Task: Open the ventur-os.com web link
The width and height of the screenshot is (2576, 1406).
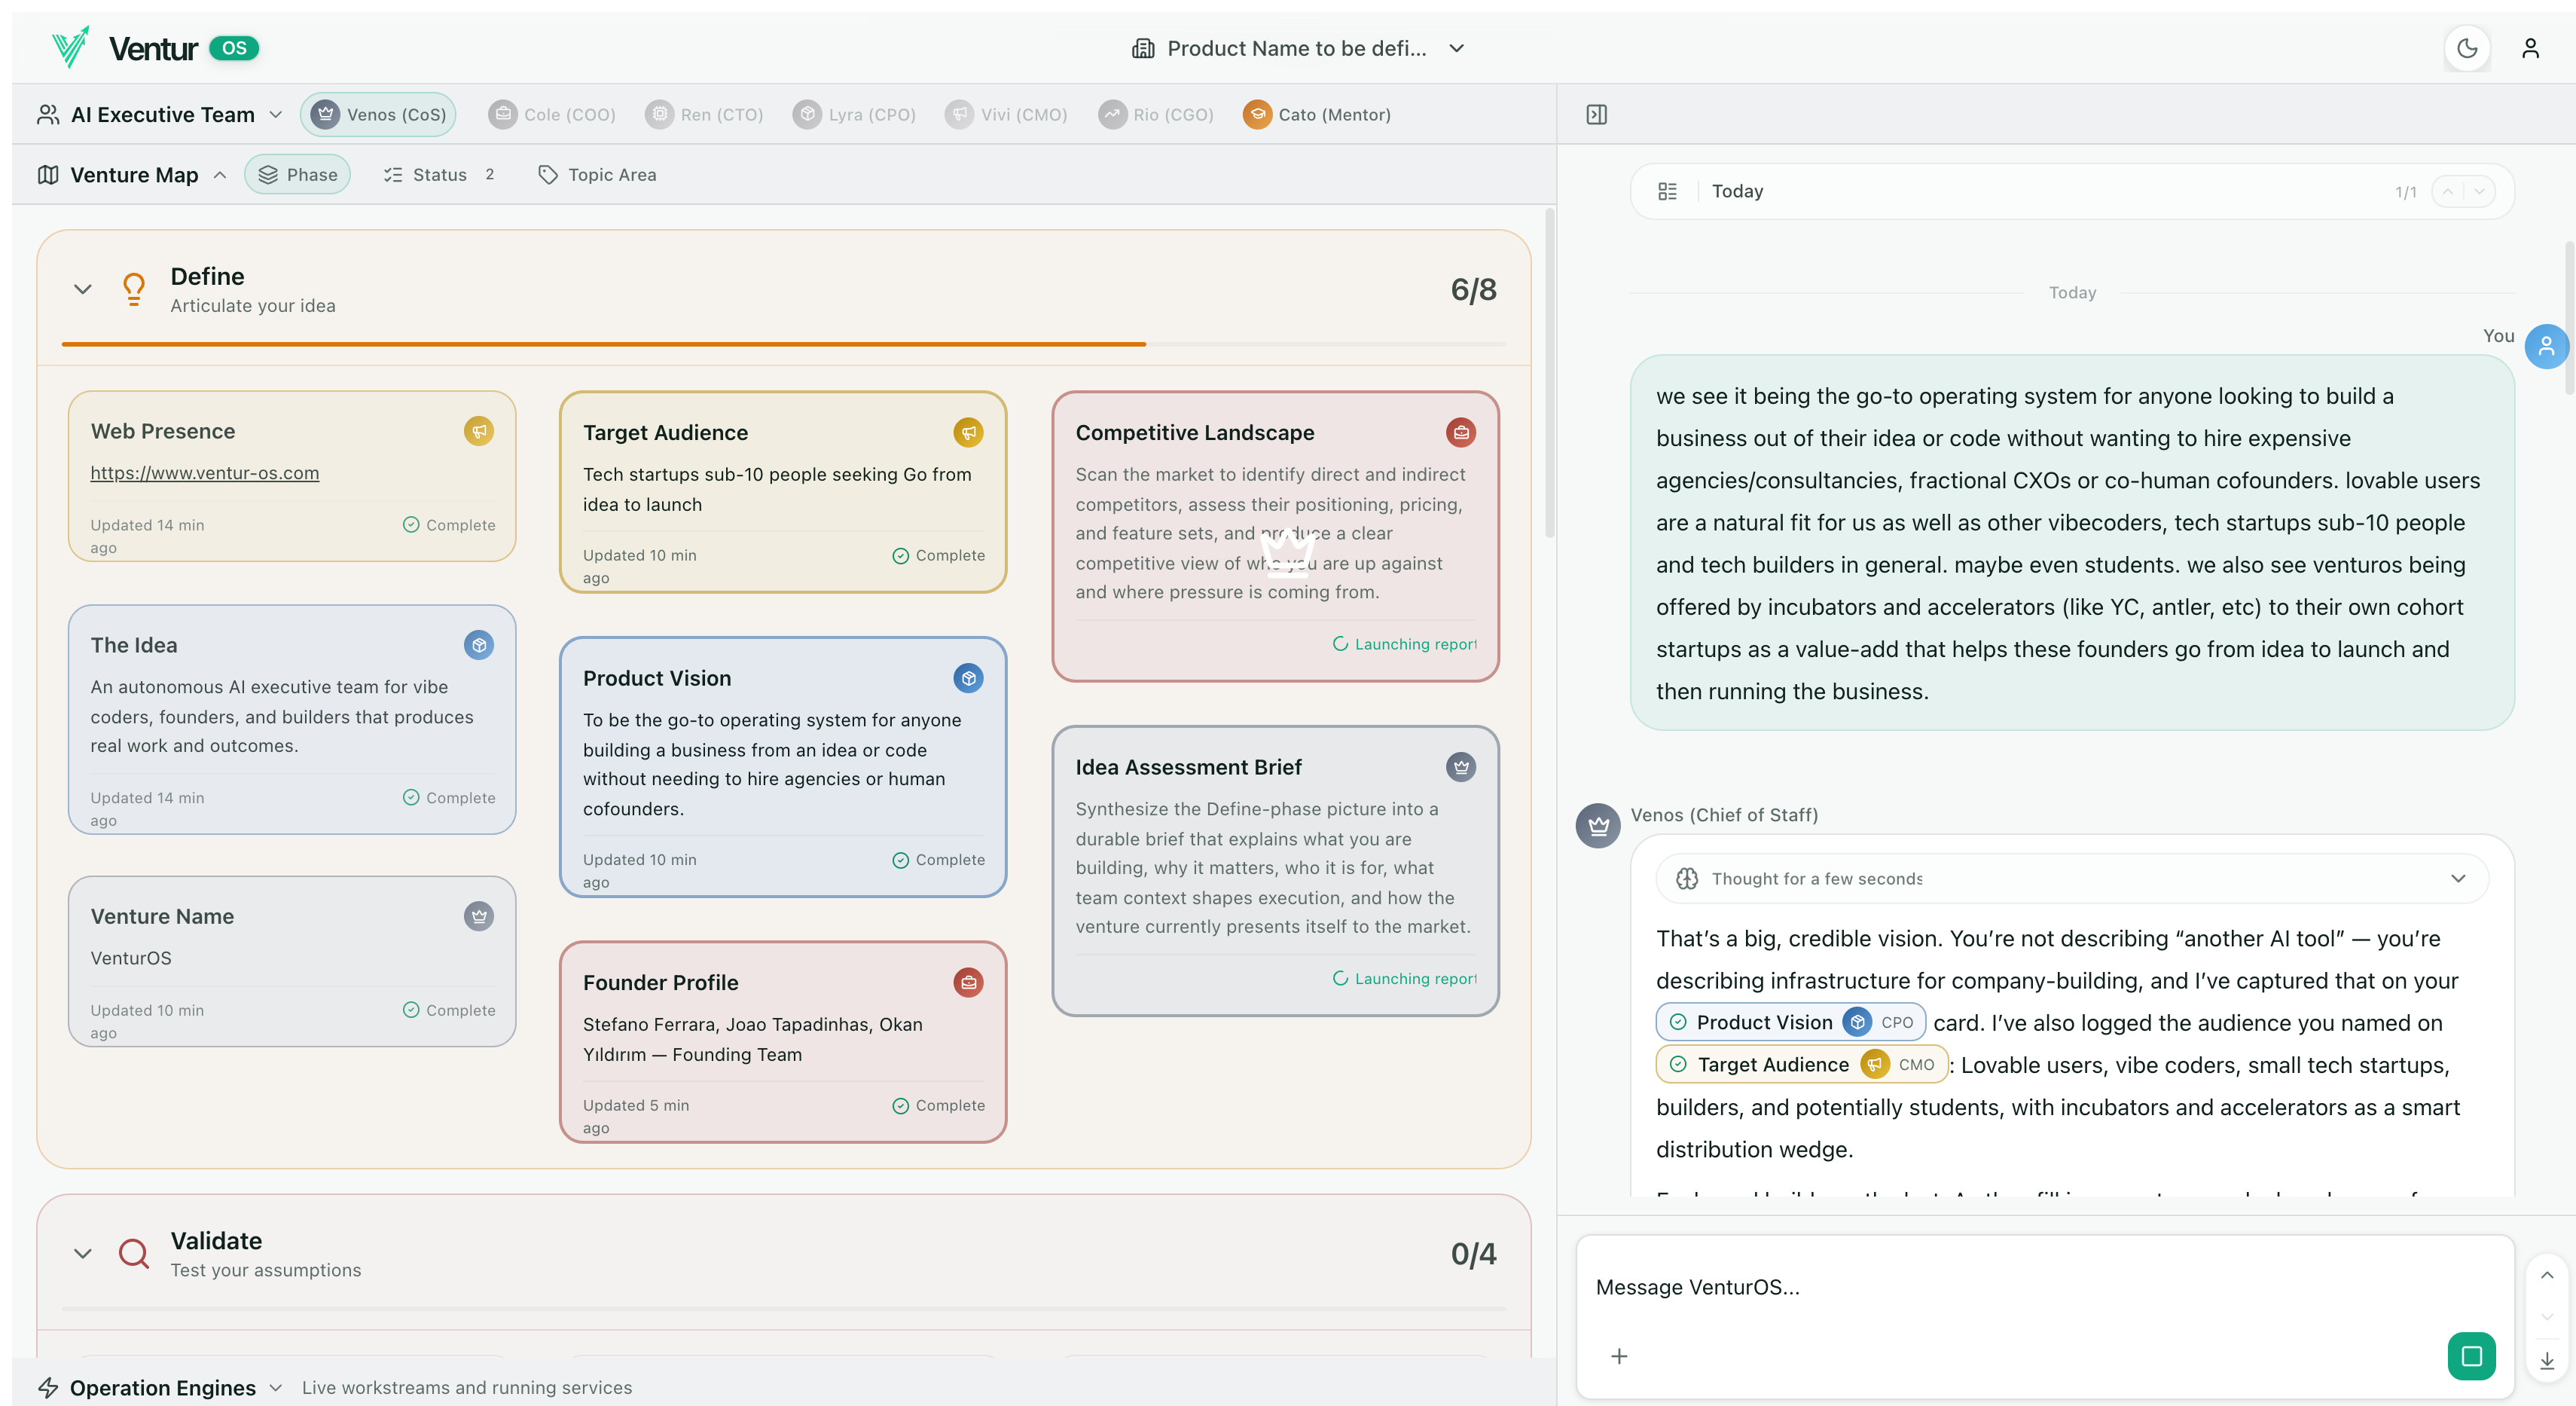Action: click(205, 473)
